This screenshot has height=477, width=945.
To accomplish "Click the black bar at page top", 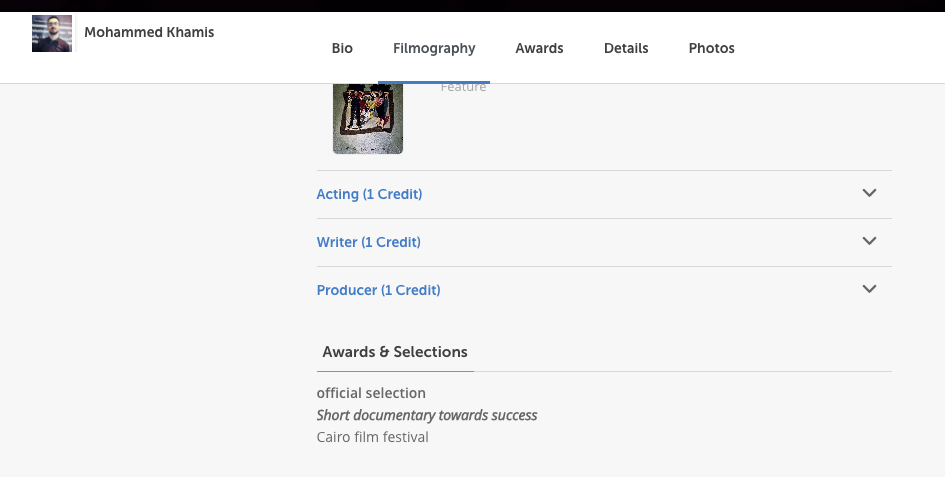I will pos(472,5).
